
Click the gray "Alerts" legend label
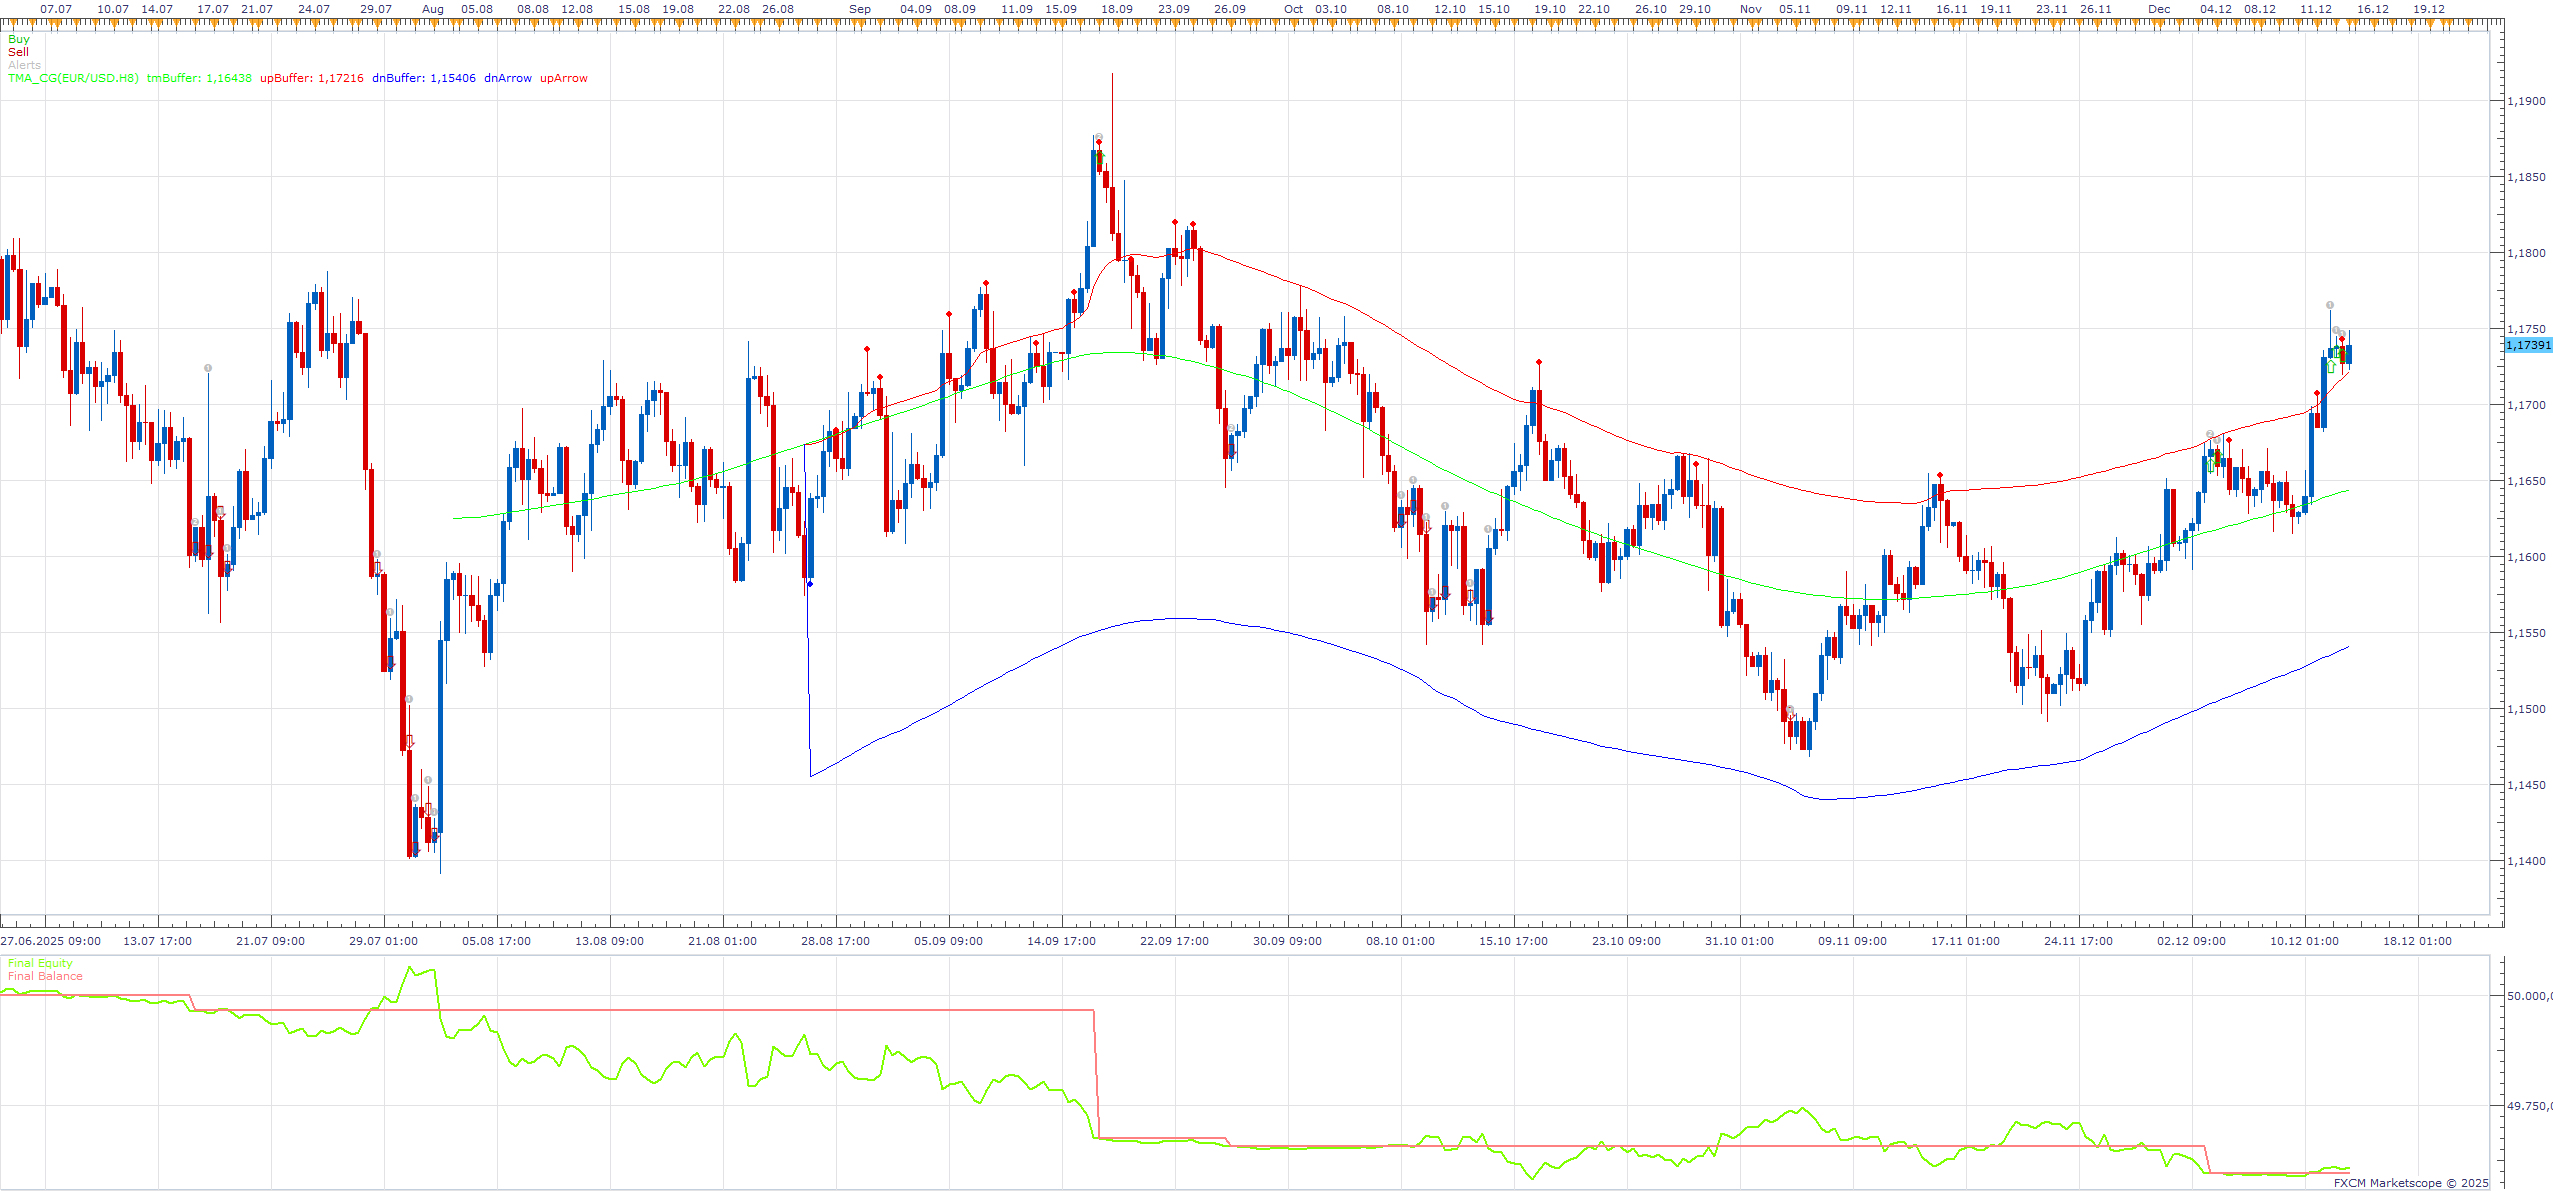(24, 65)
